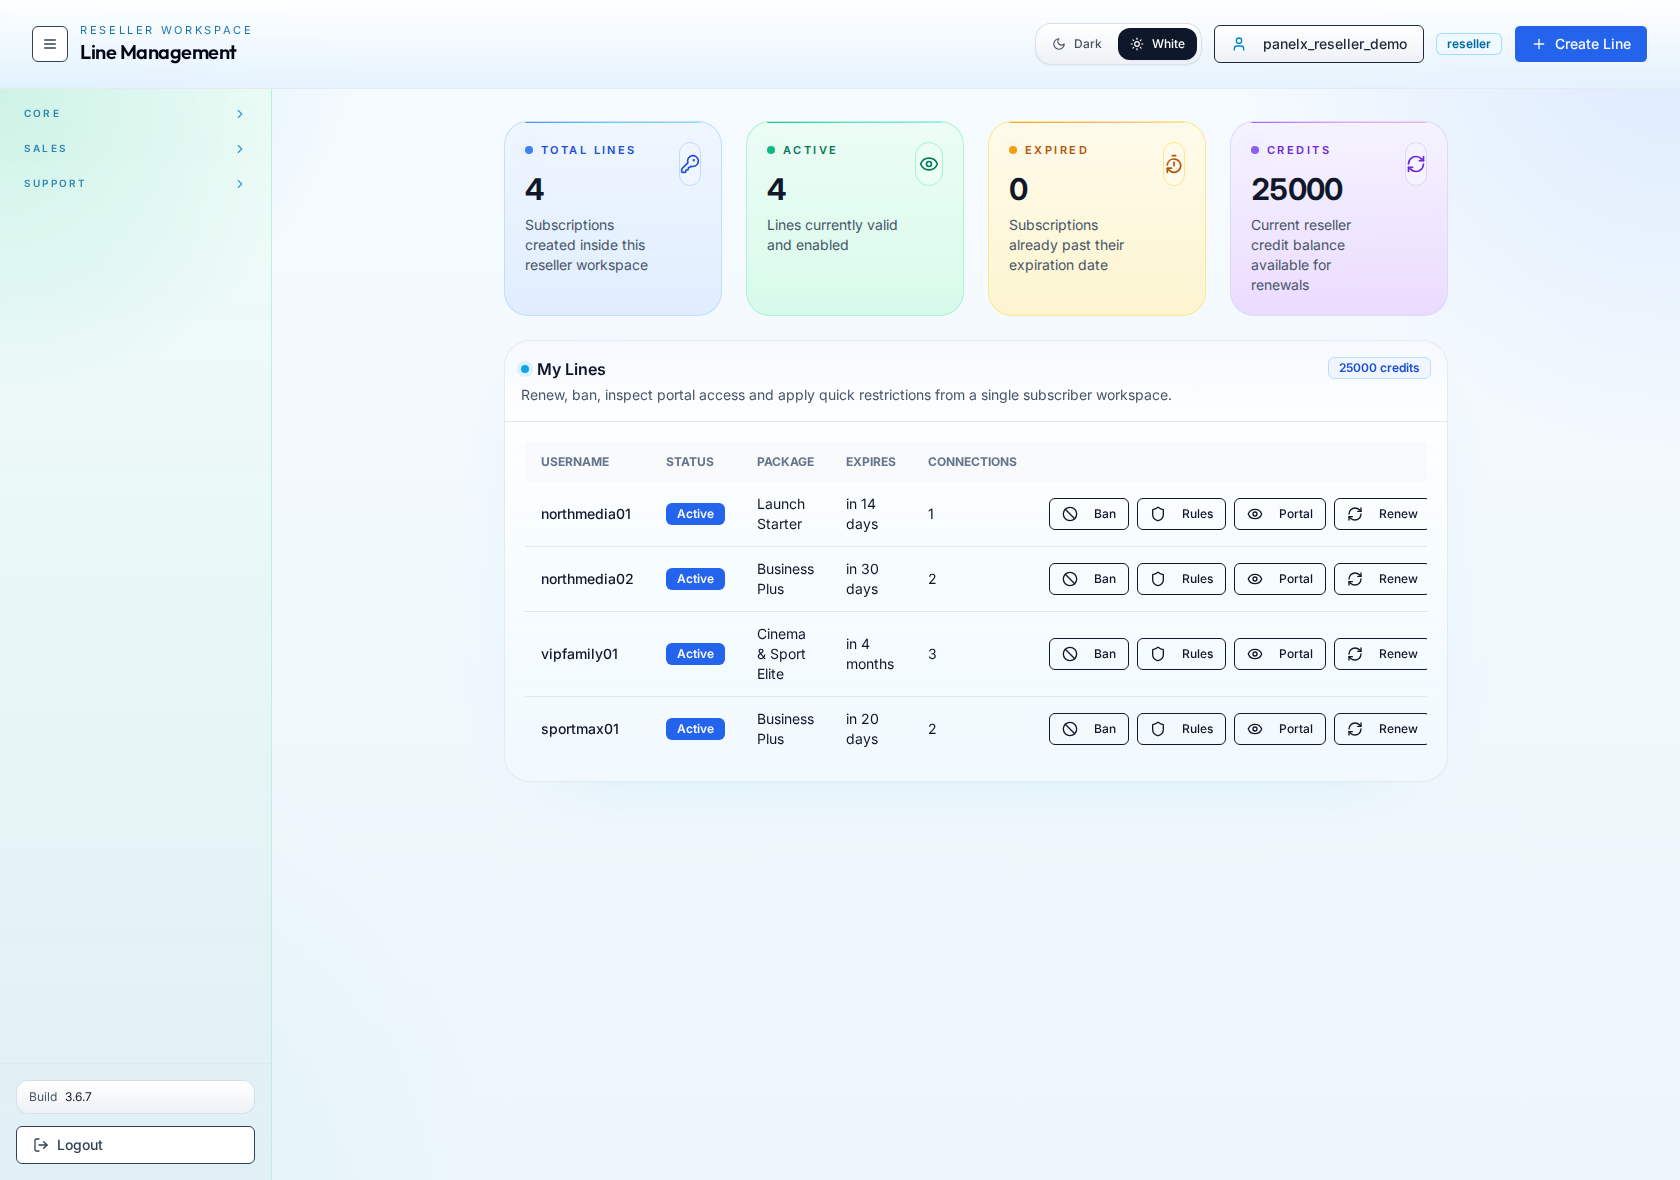Click the 25000 credits badge

click(1378, 368)
